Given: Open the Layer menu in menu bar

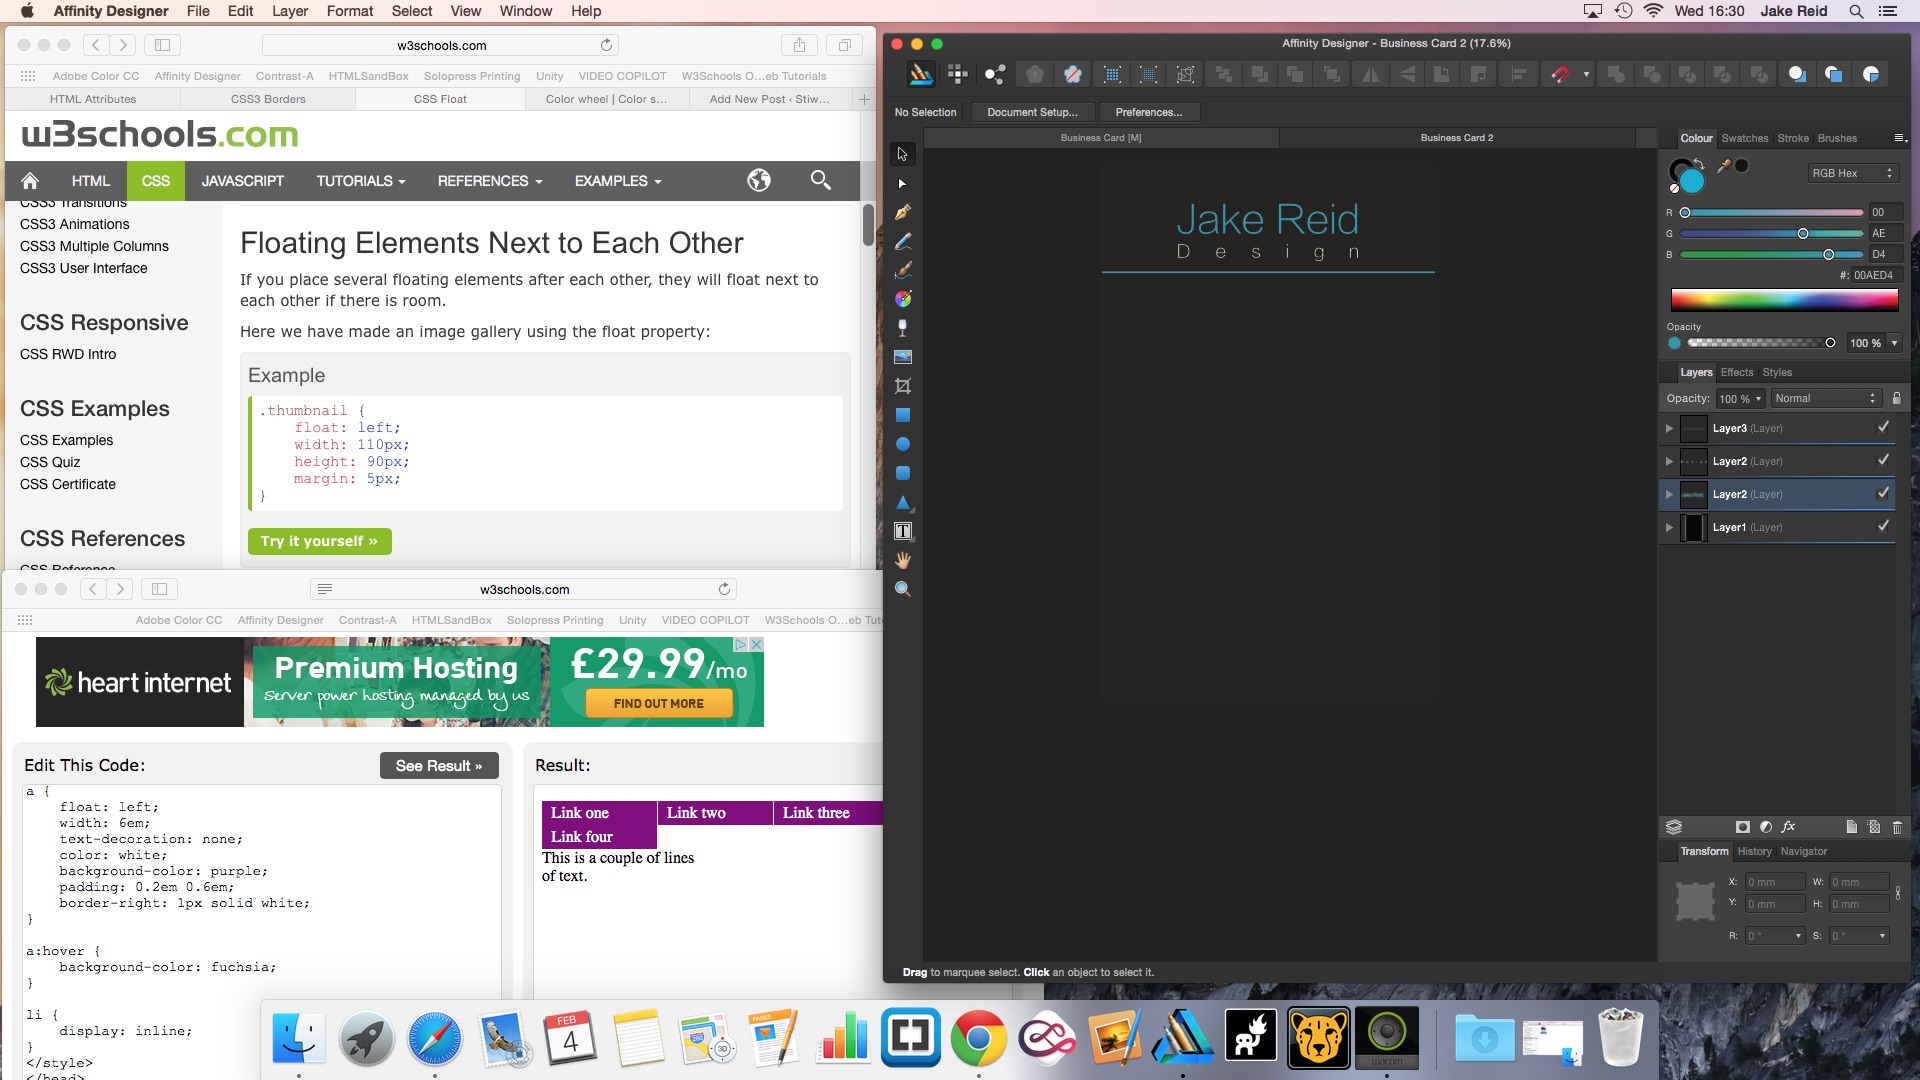Looking at the screenshot, I should coord(289,11).
